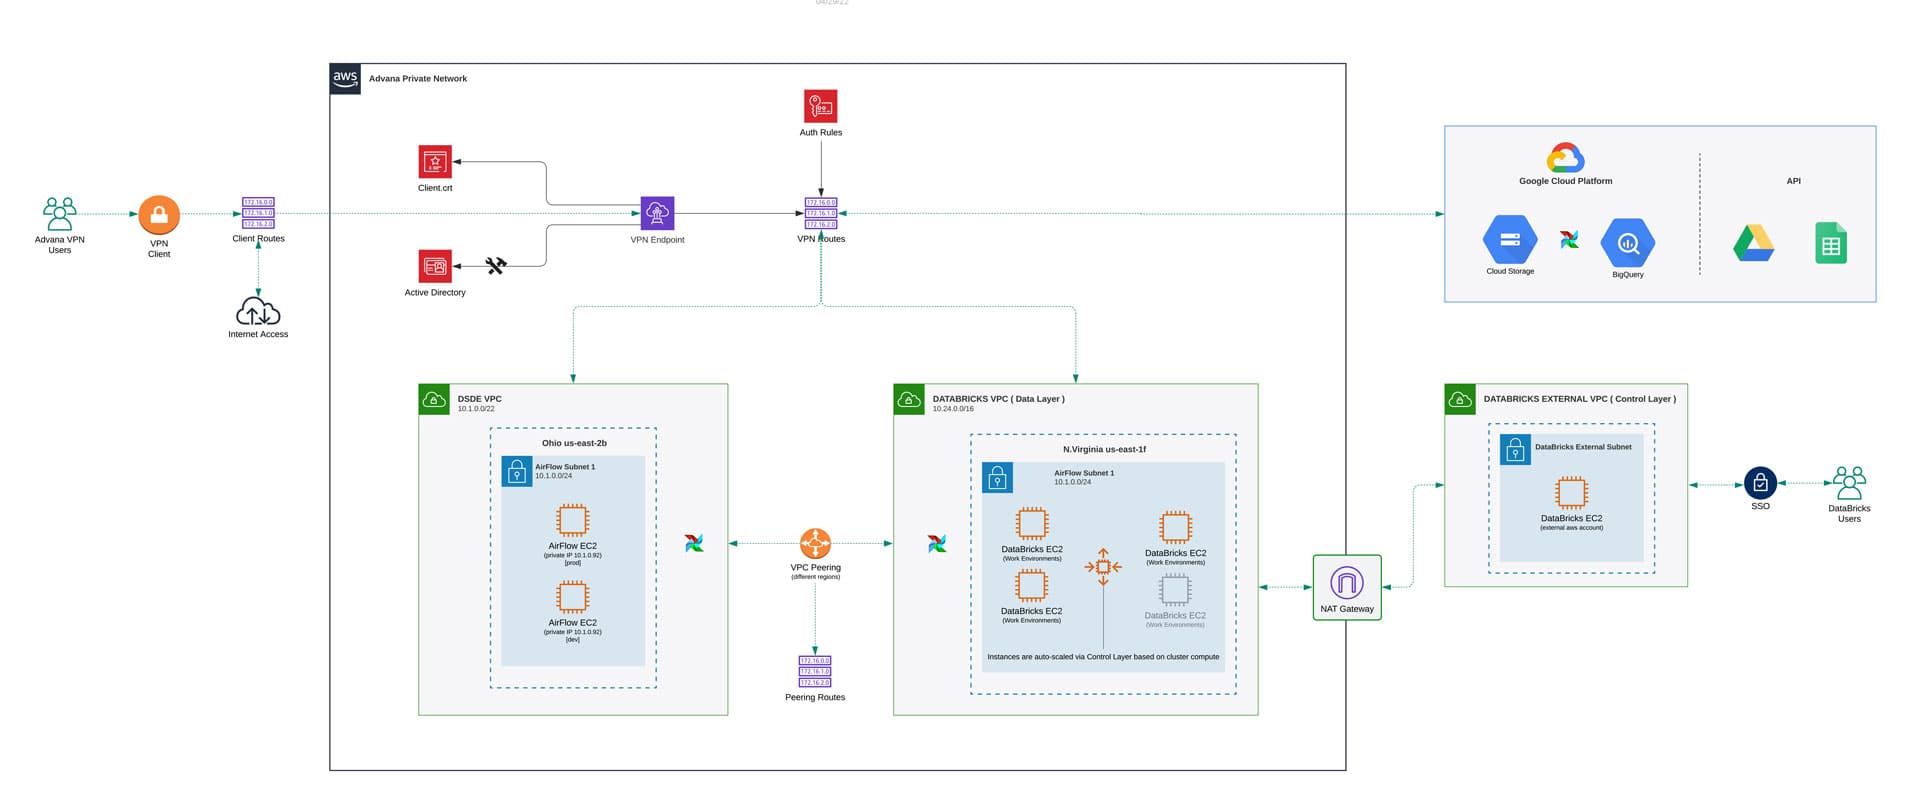Click the DataBricks EC2 external aws account icon
Viewport: 1920px width, 800px height.
point(1571,493)
